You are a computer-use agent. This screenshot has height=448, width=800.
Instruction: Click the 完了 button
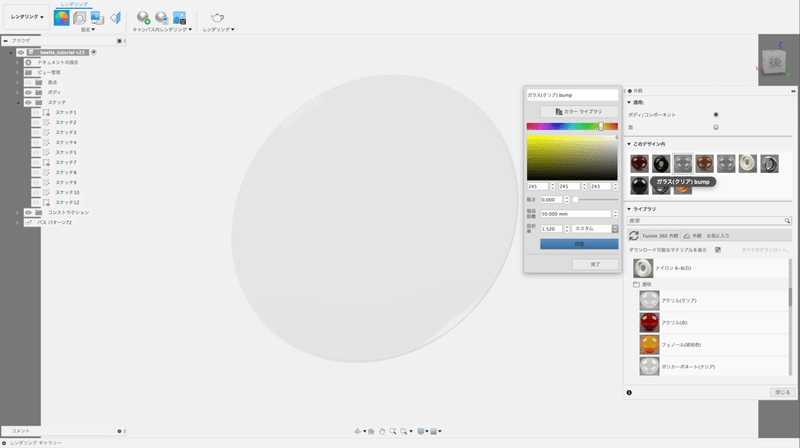[x=595, y=264]
